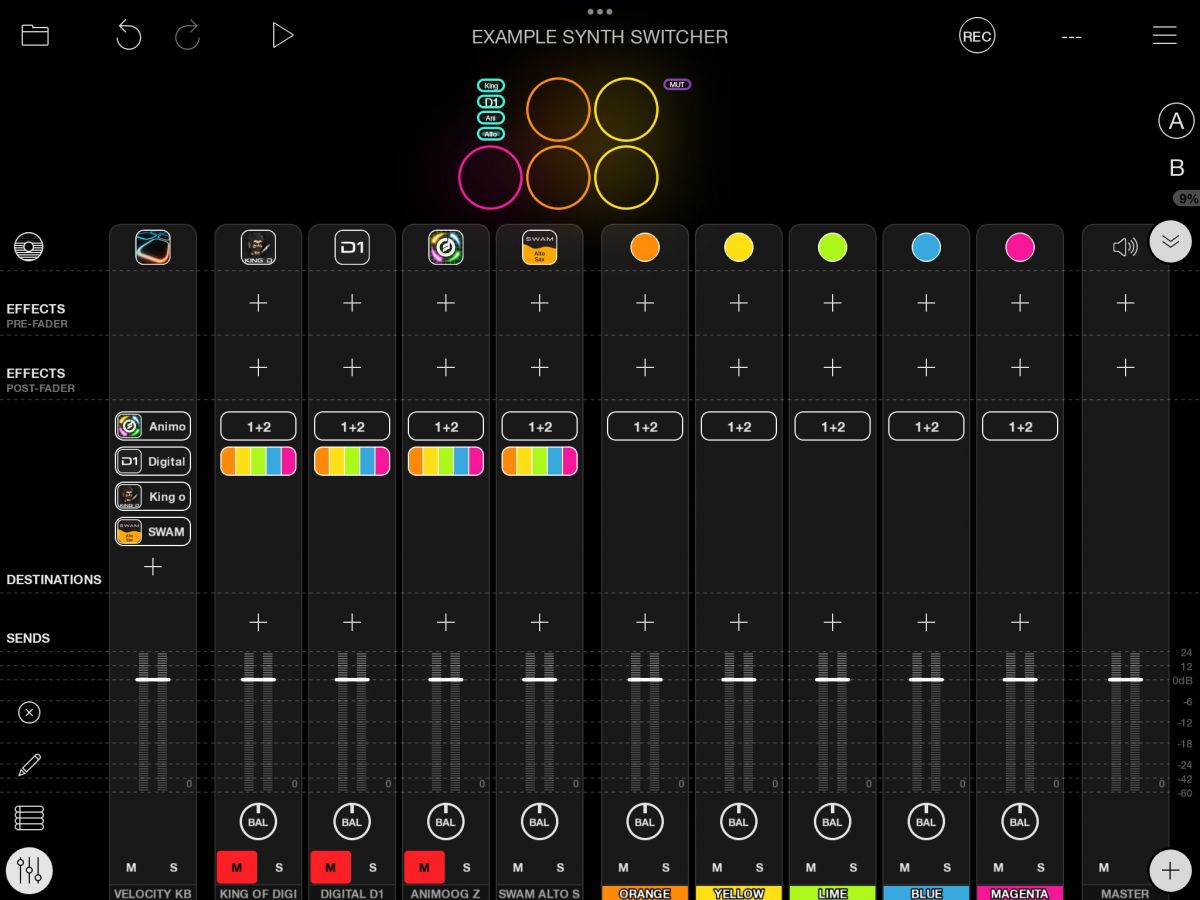Open the Animoog Z channel icon

click(446, 247)
